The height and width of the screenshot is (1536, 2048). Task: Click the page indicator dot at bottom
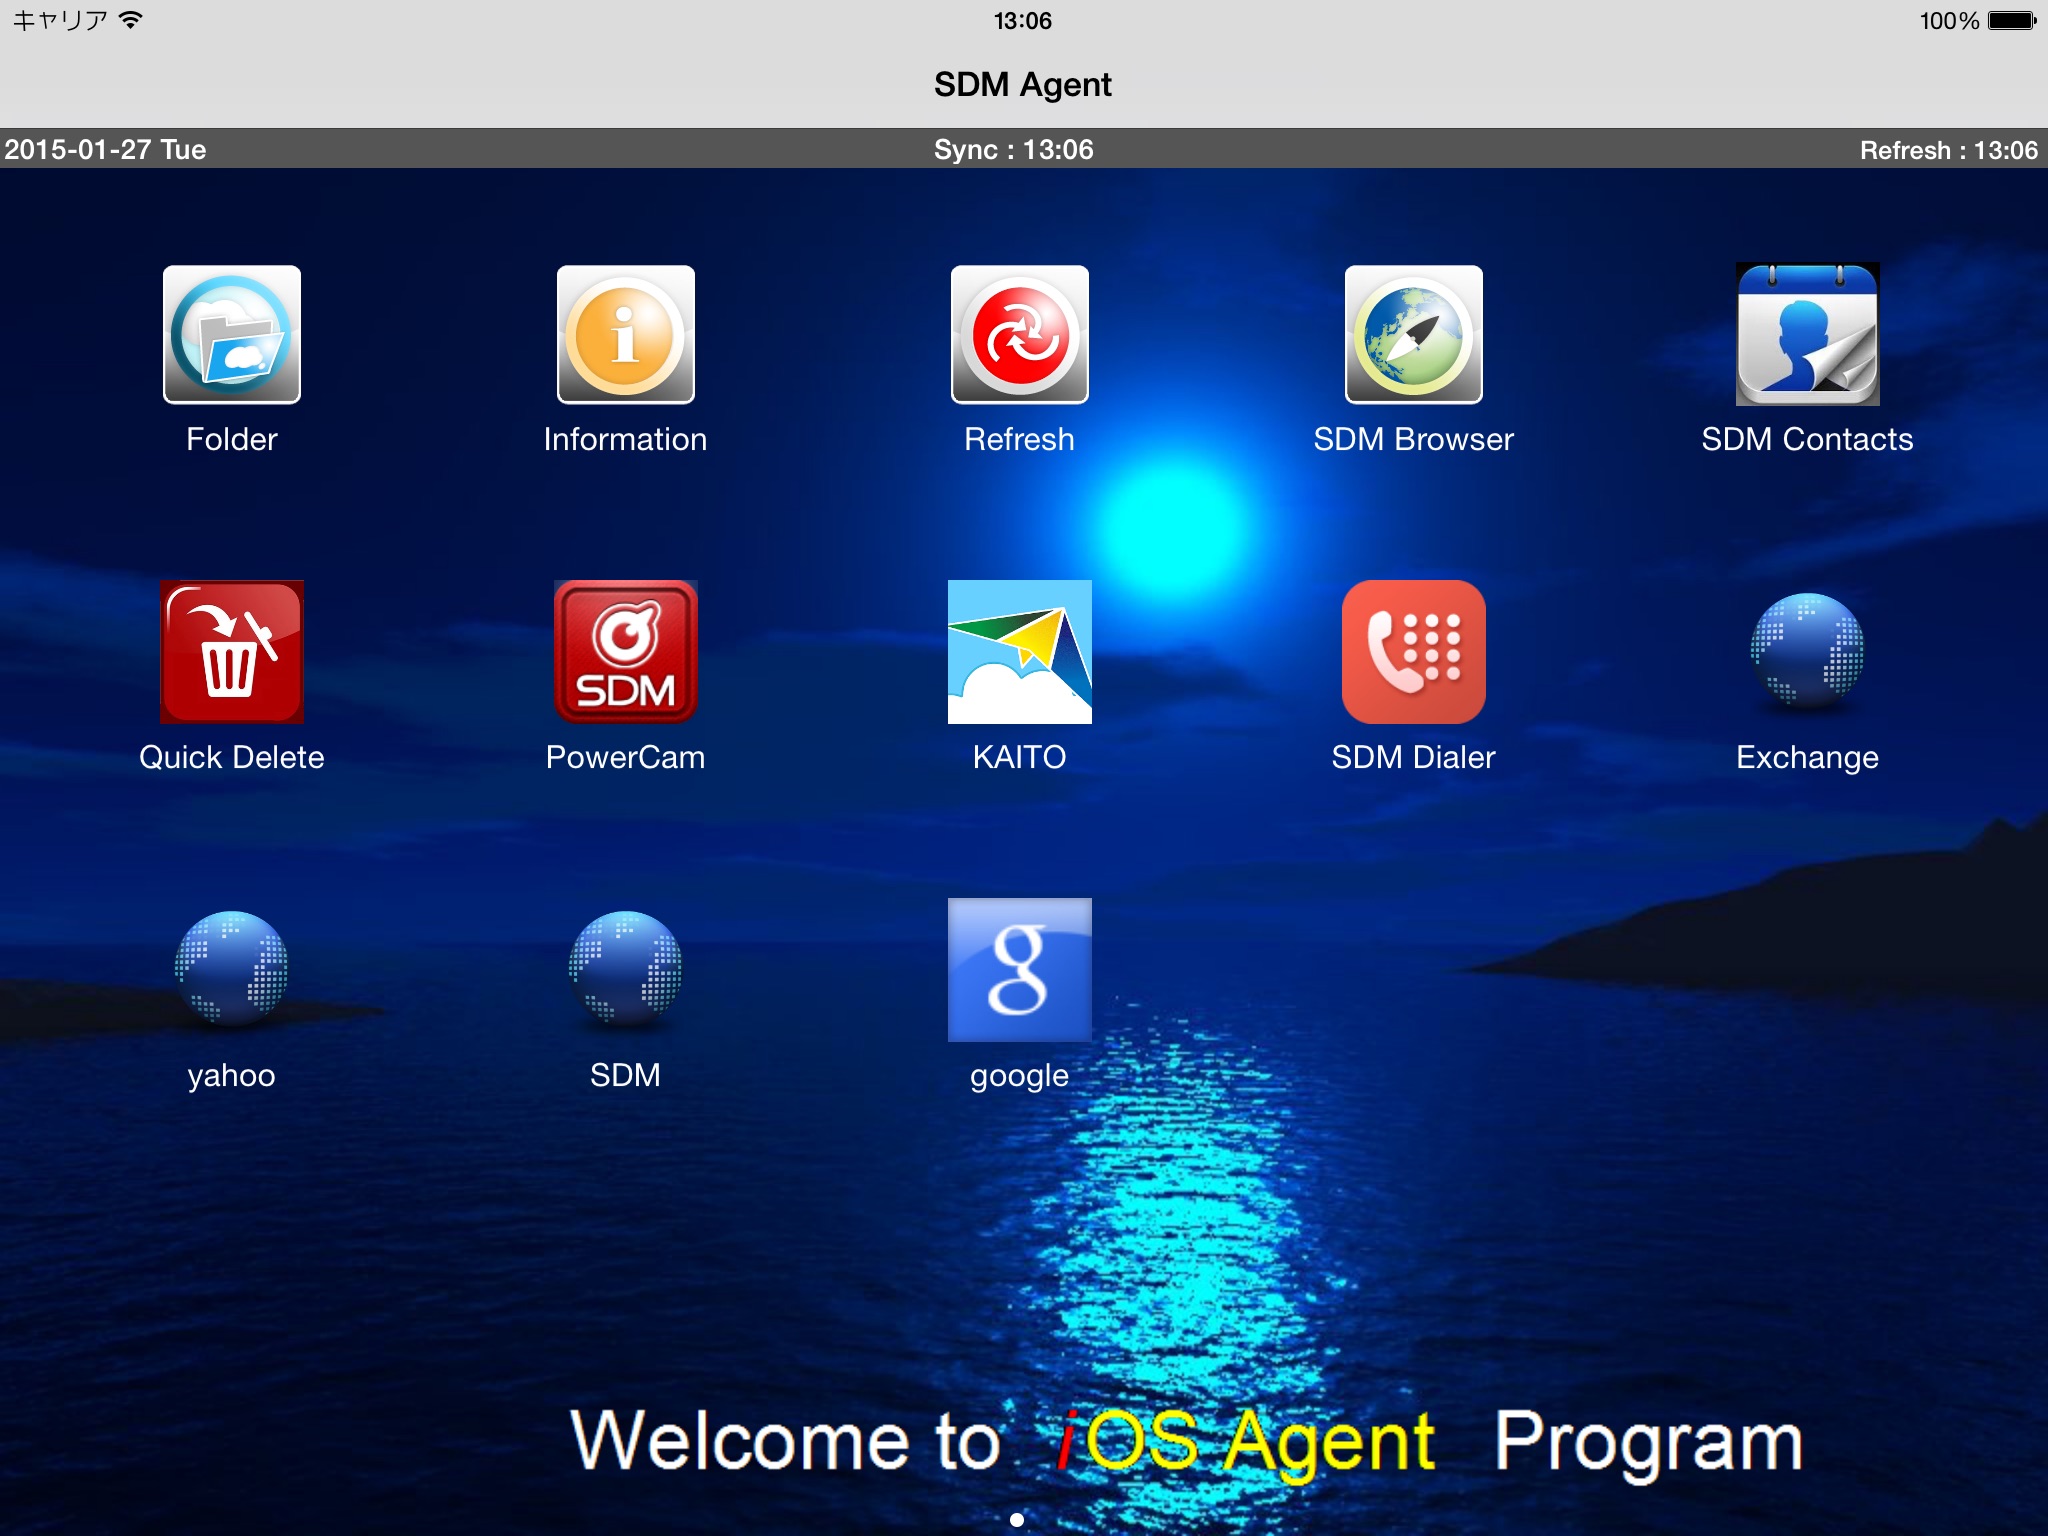[1017, 1520]
